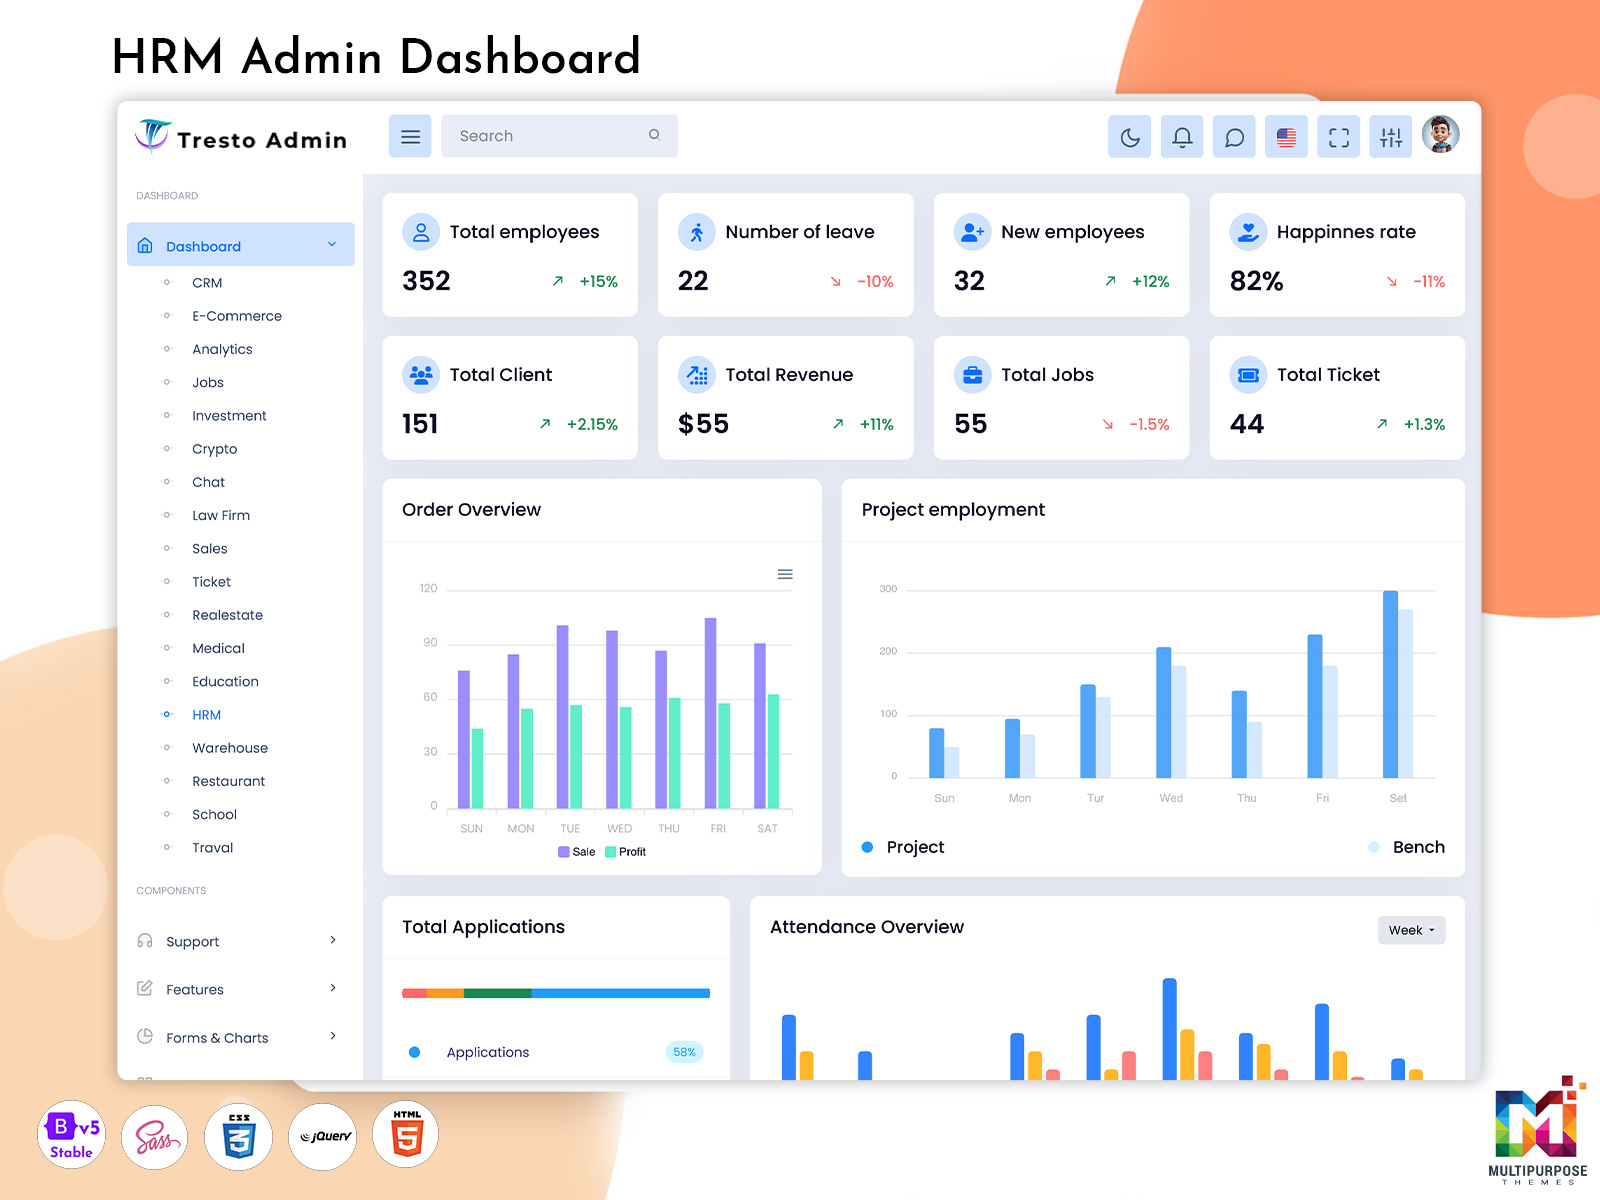Click the +15% Total employees trend
The image size is (1600, 1200).
pyautogui.click(x=585, y=282)
